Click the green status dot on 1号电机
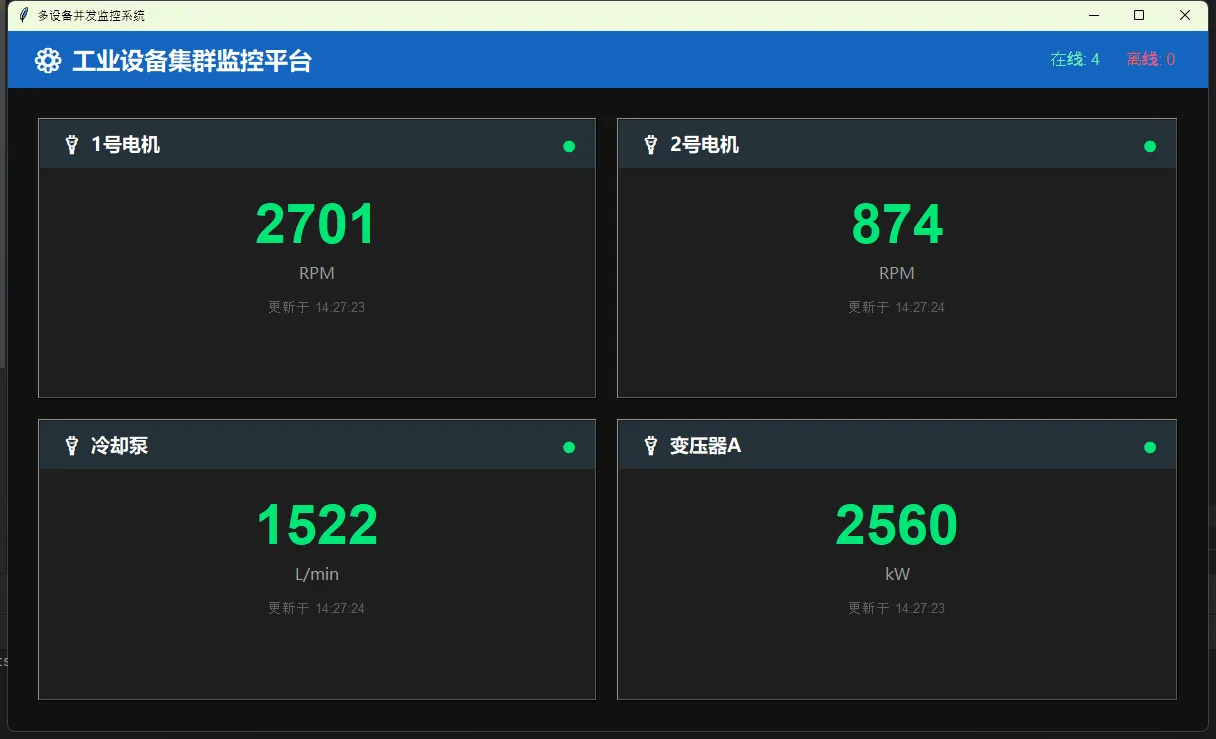1216x739 pixels. point(569,146)
